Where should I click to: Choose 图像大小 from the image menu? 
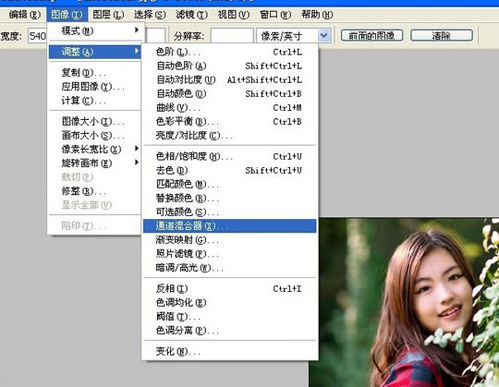(95, 121)
